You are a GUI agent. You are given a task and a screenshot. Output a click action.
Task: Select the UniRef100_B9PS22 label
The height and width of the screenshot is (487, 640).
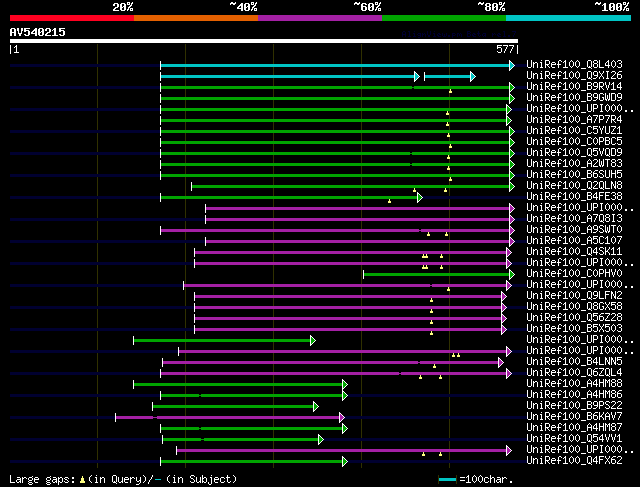pyautogui.click(x=574, y=406)
